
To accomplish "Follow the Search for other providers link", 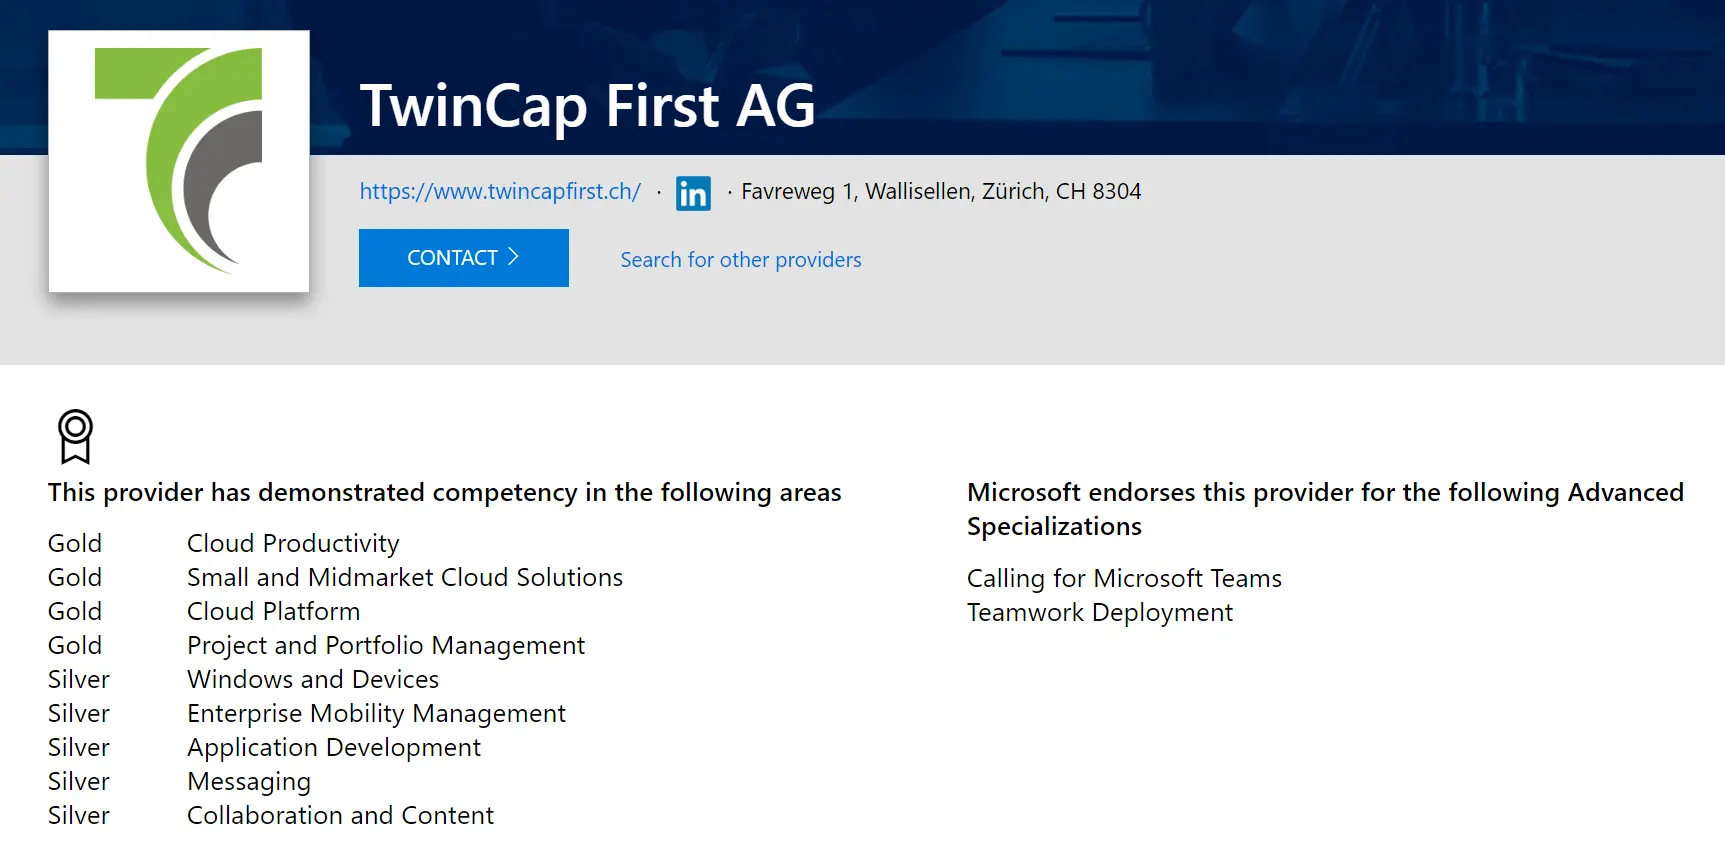I will tap(741, 260).
